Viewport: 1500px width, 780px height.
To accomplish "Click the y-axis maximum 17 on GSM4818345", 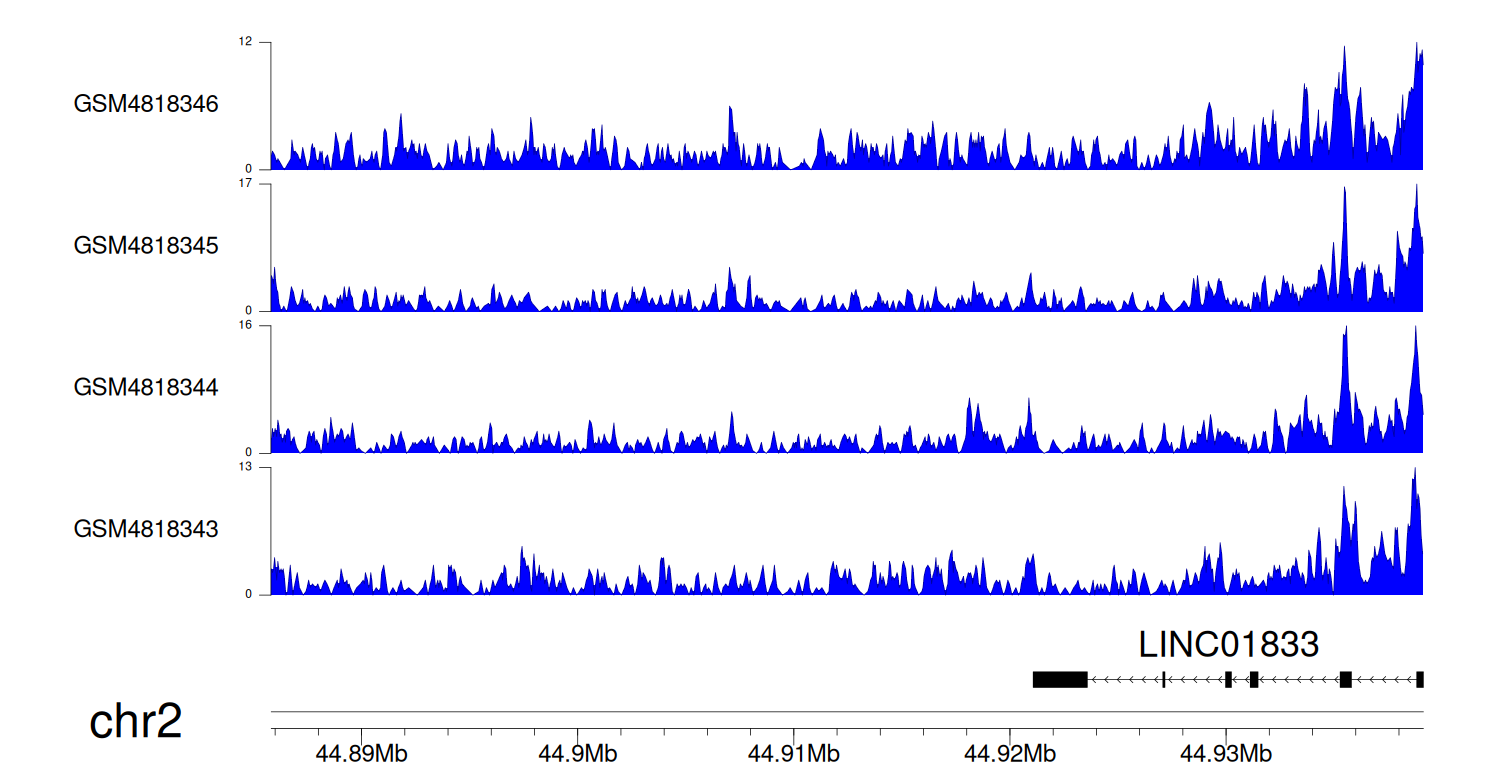I will (245, 184).
